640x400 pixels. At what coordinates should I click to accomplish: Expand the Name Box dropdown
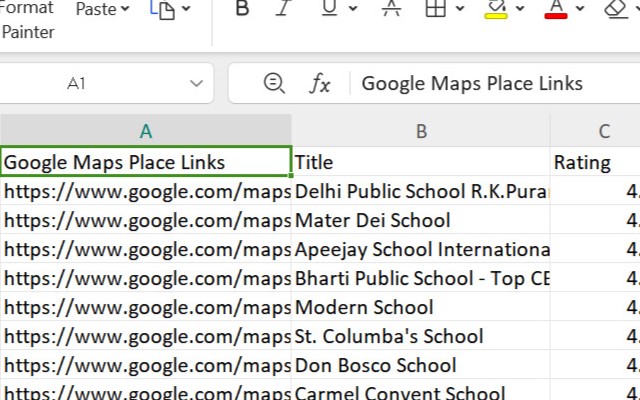click(196, 84)
